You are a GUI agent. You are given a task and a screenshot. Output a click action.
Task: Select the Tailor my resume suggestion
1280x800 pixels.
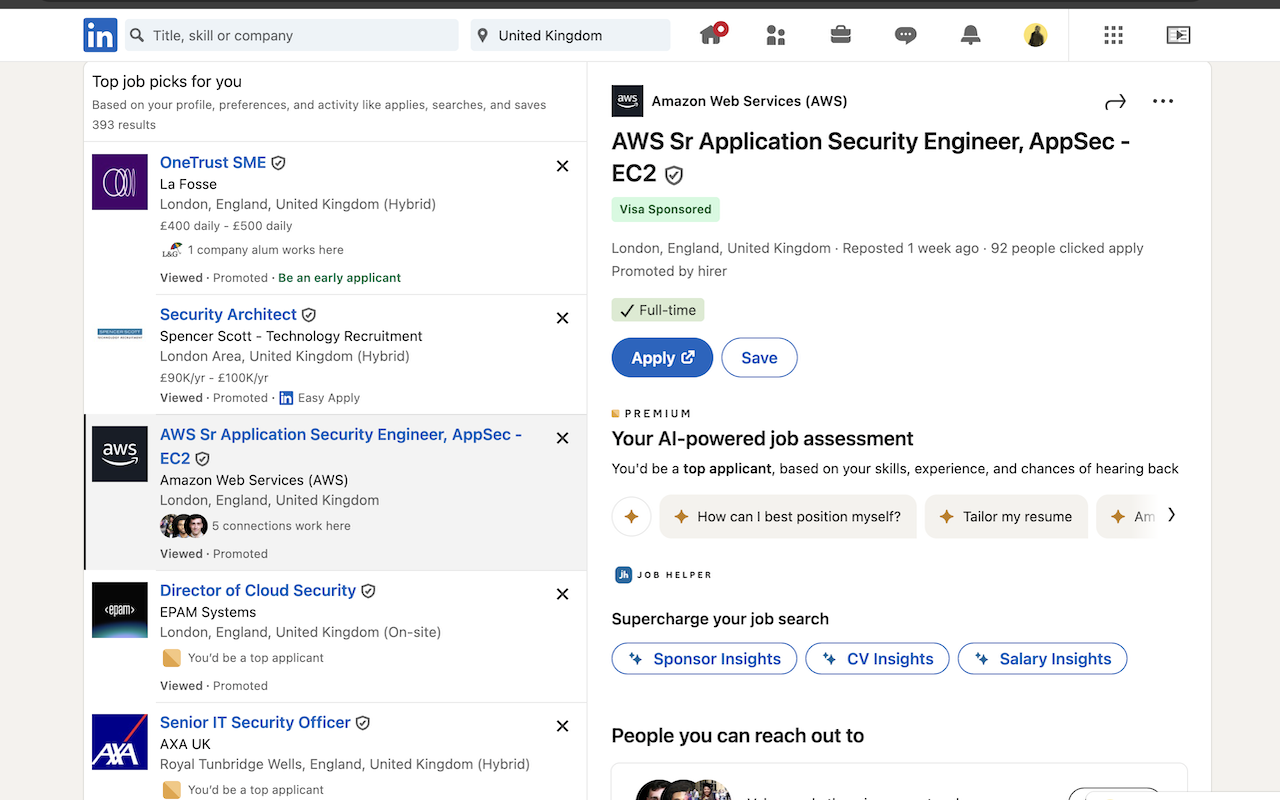(1006, 517)
